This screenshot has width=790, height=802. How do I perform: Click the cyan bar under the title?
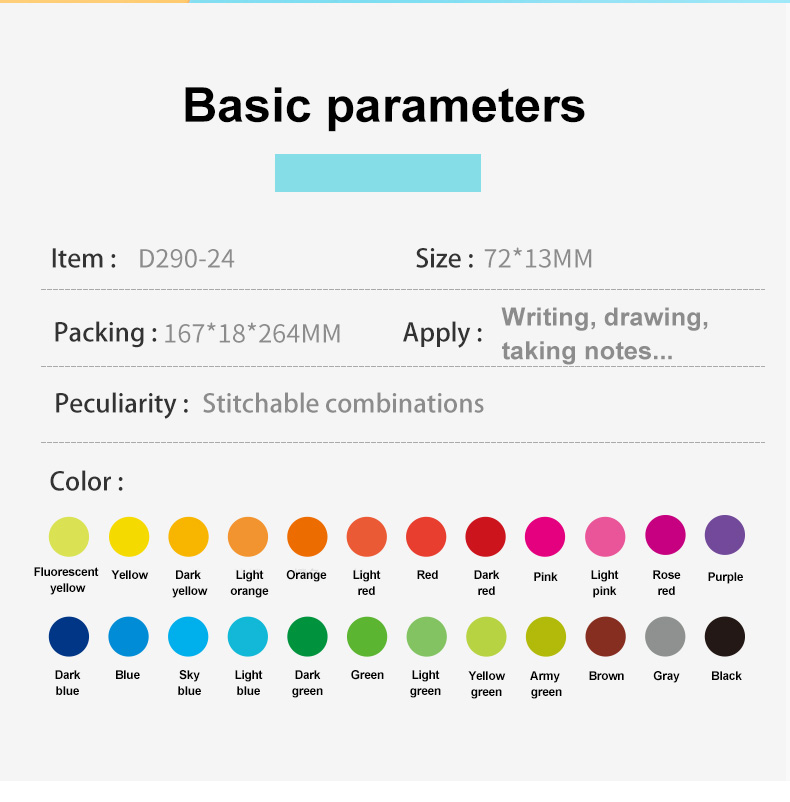click(x=378, y=173)
